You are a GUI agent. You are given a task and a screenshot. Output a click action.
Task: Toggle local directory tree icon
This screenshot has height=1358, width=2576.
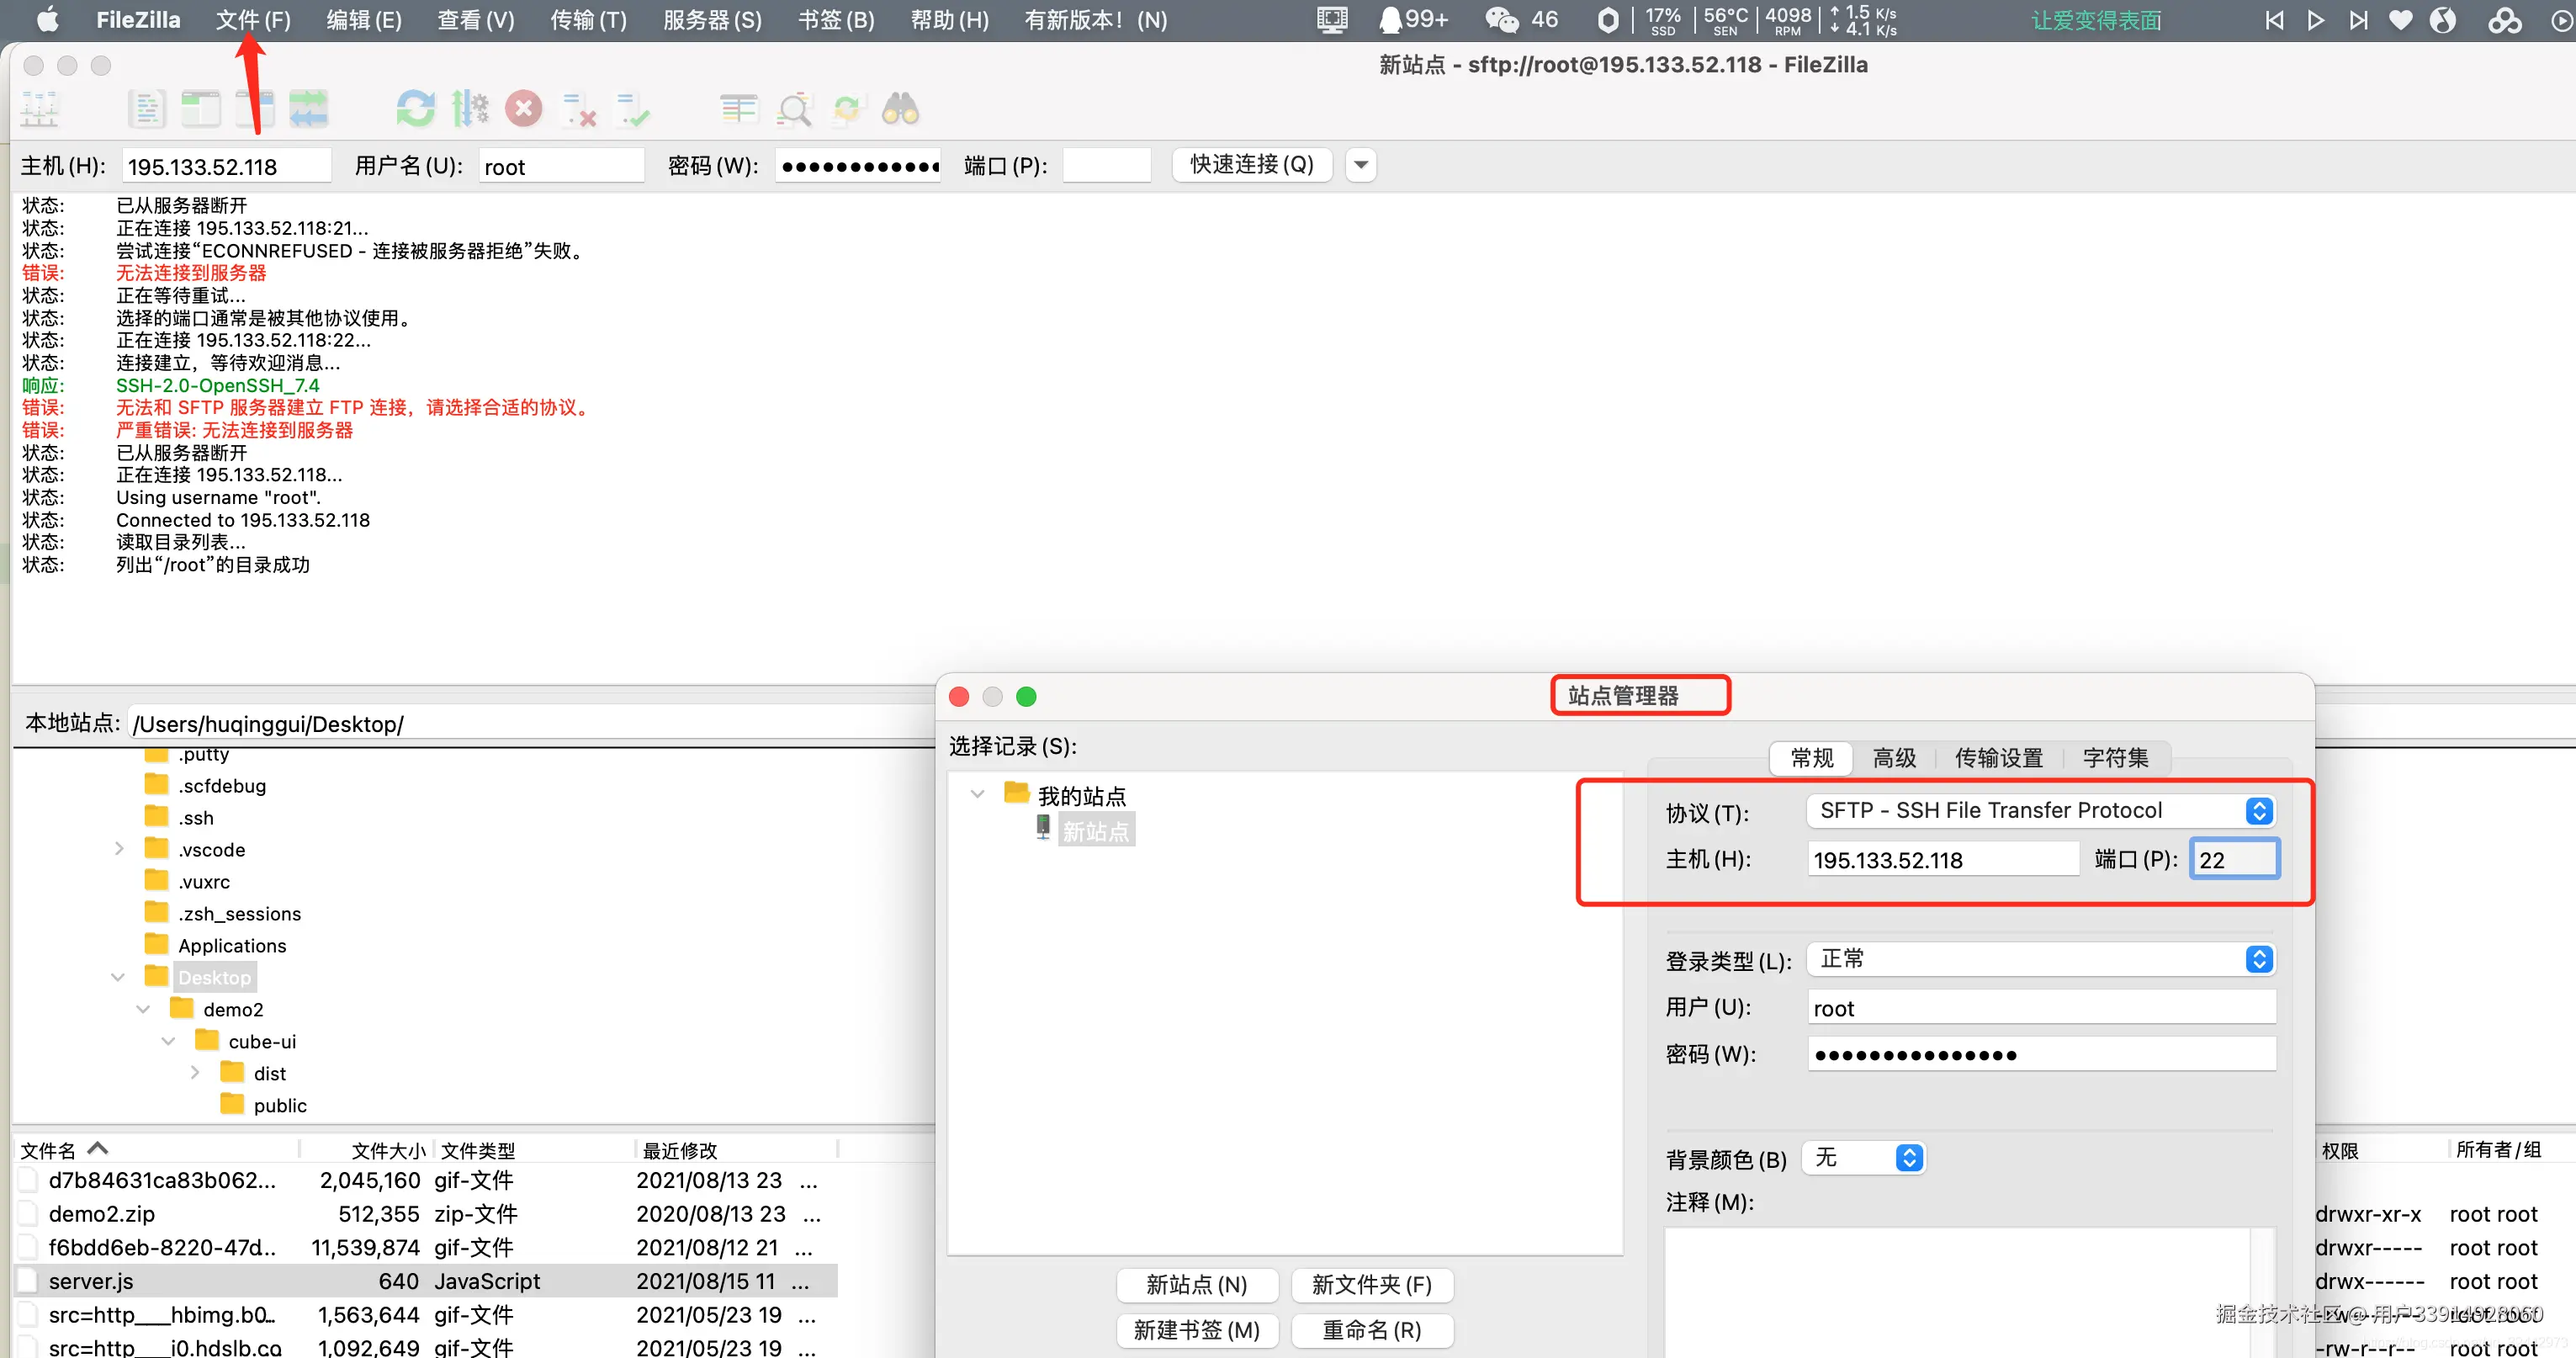[201, 109]
